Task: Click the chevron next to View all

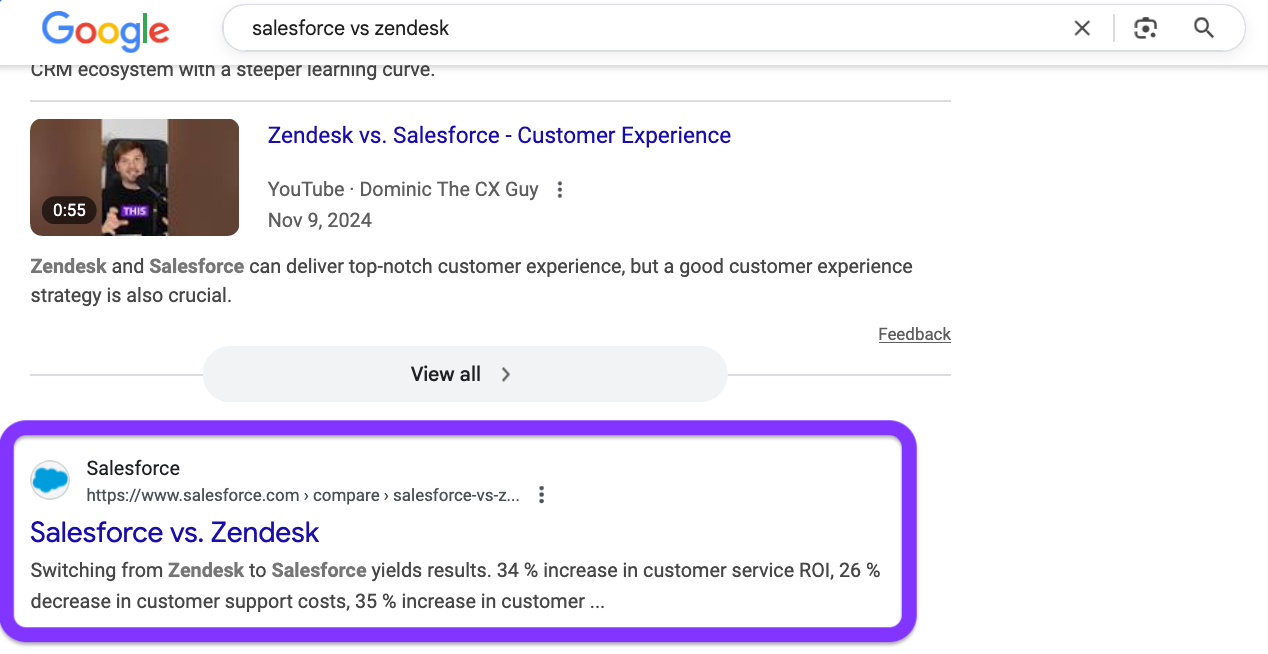Action: click(x=506, y=374)
